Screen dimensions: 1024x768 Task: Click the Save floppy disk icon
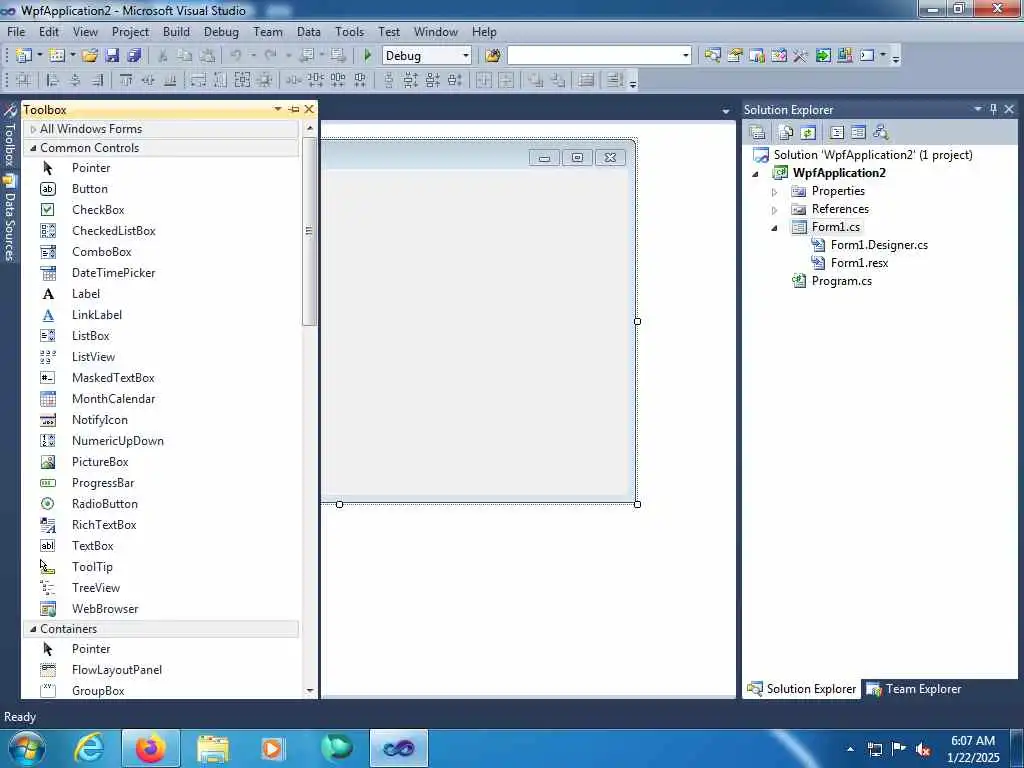click(x=112, y=56)
